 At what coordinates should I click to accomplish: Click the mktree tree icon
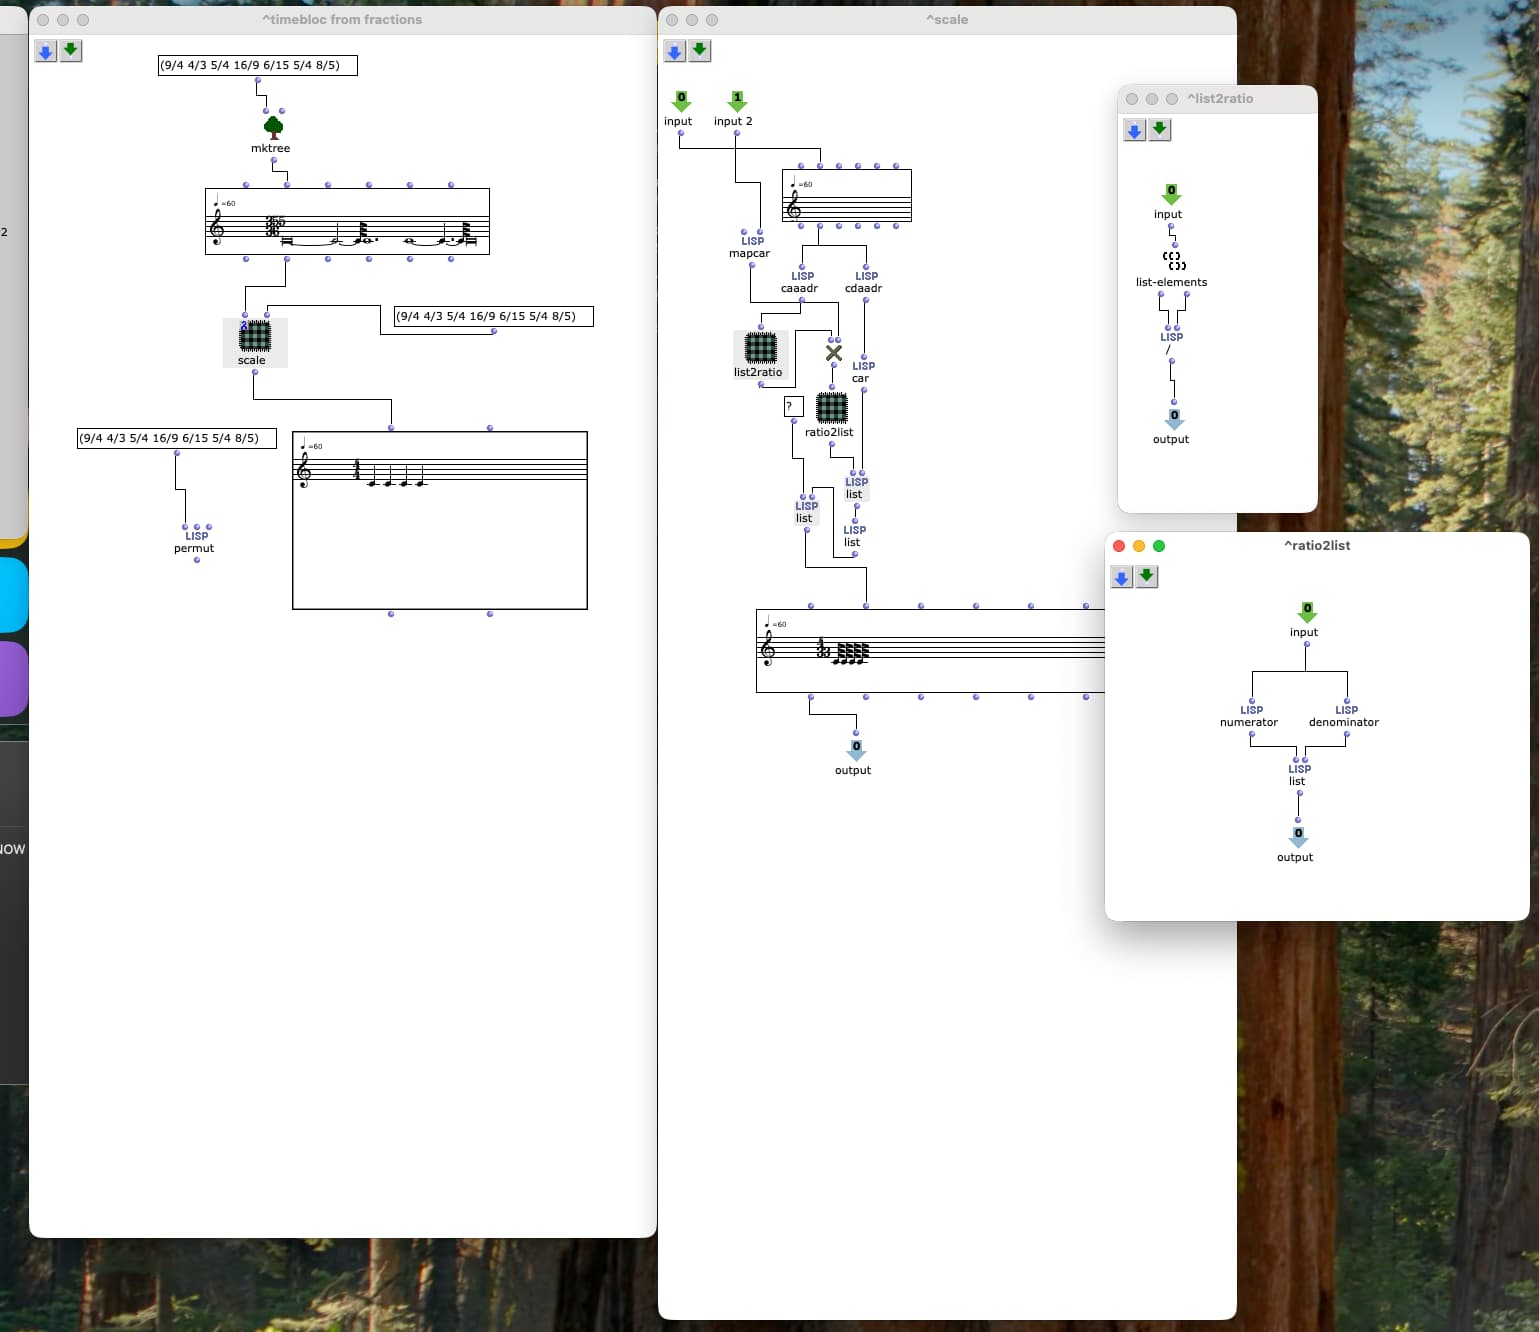pos(273,127)
